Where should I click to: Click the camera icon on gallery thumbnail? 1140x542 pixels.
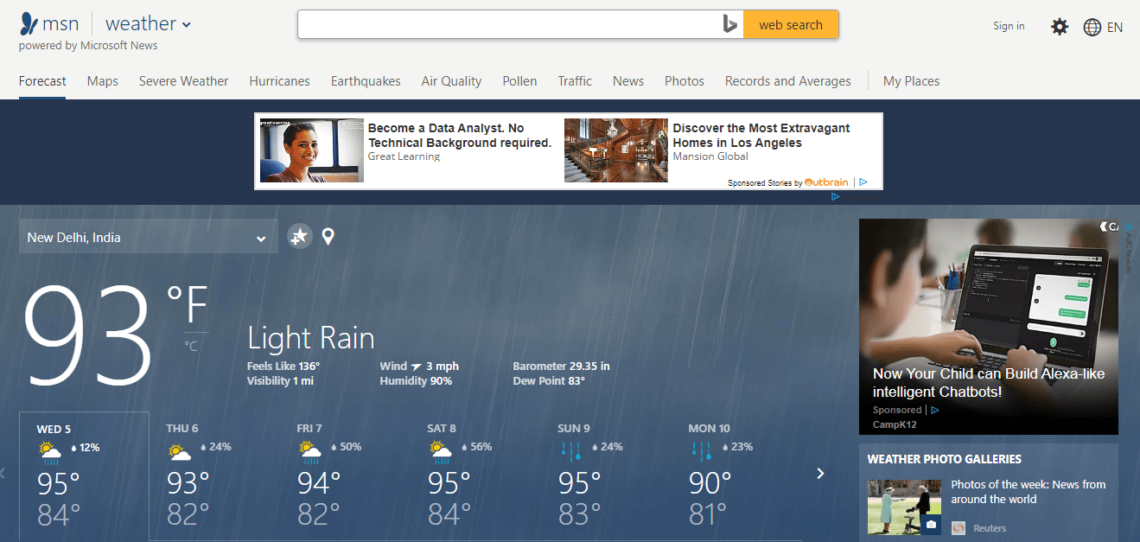click(x=931, y=524)
